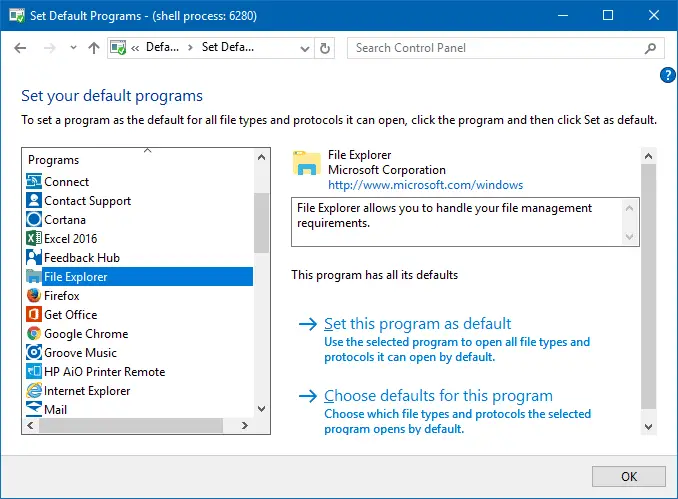Click the Groove Music icon
Viewport: 678px width, 499px height.
click(34, 353)
